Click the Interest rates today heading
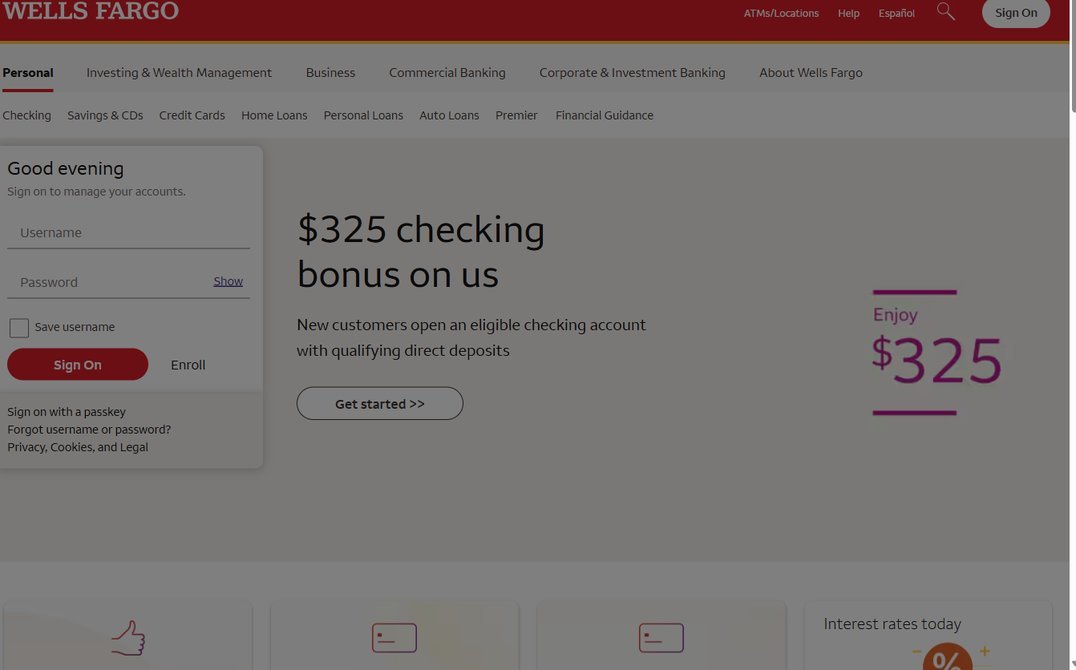Viewport: 1076px width, 670px height. click(x=892, y=624)
